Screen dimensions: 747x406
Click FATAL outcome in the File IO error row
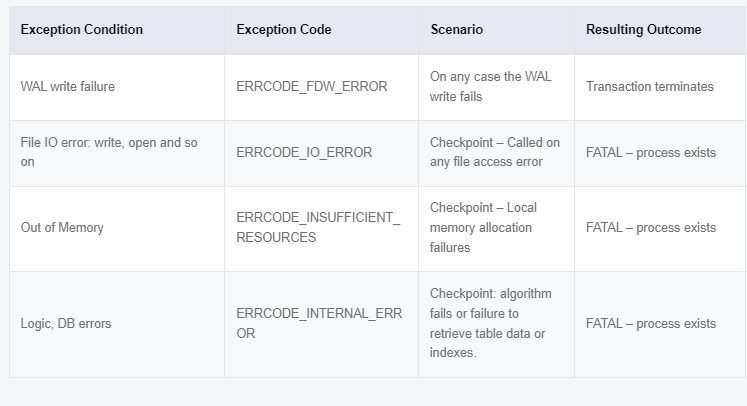tap(651, 152)
